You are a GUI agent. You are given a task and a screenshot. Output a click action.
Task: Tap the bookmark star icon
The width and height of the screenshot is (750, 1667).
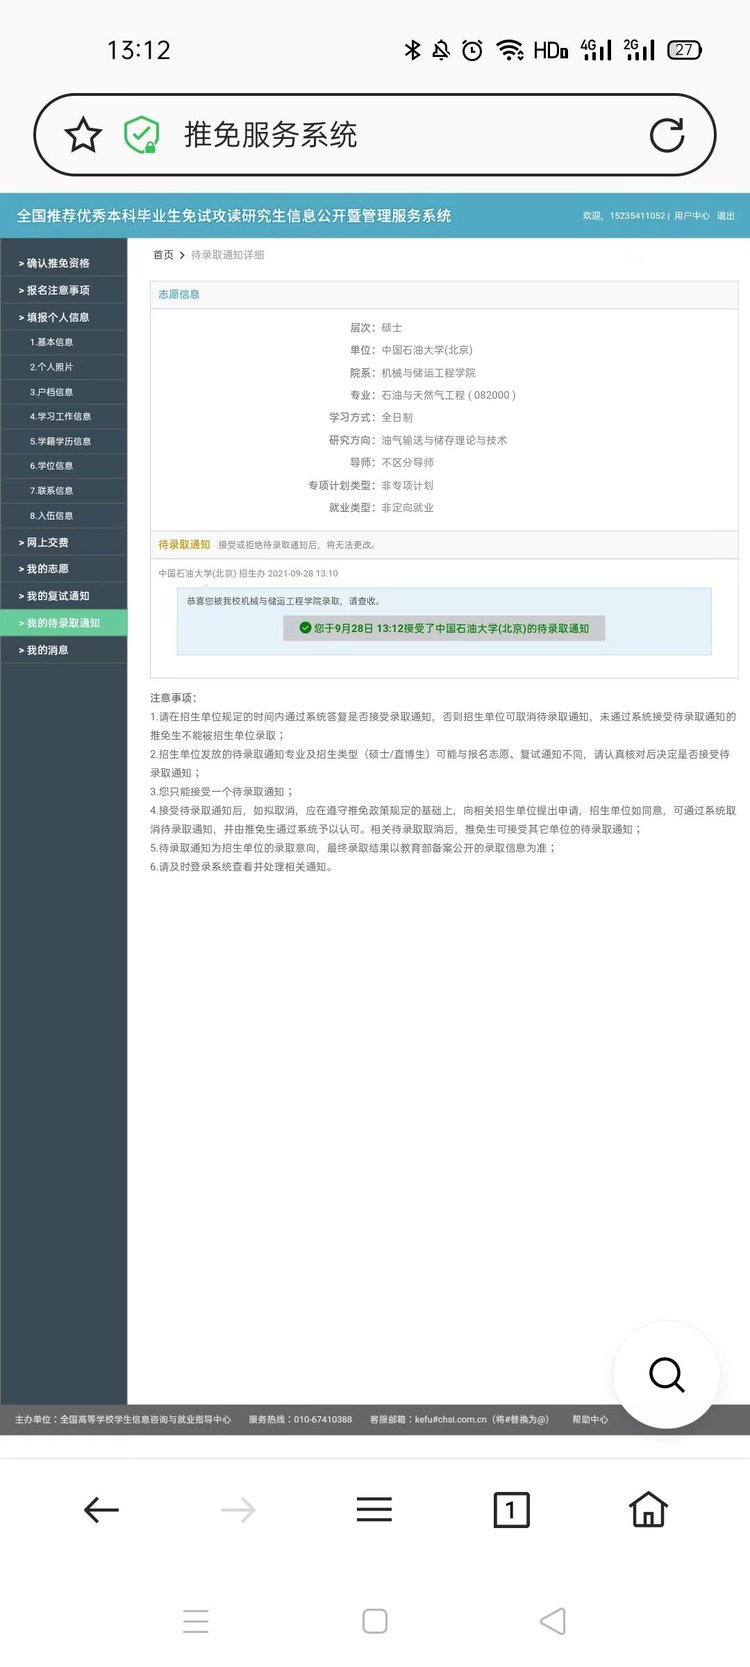tap(83, 135)
